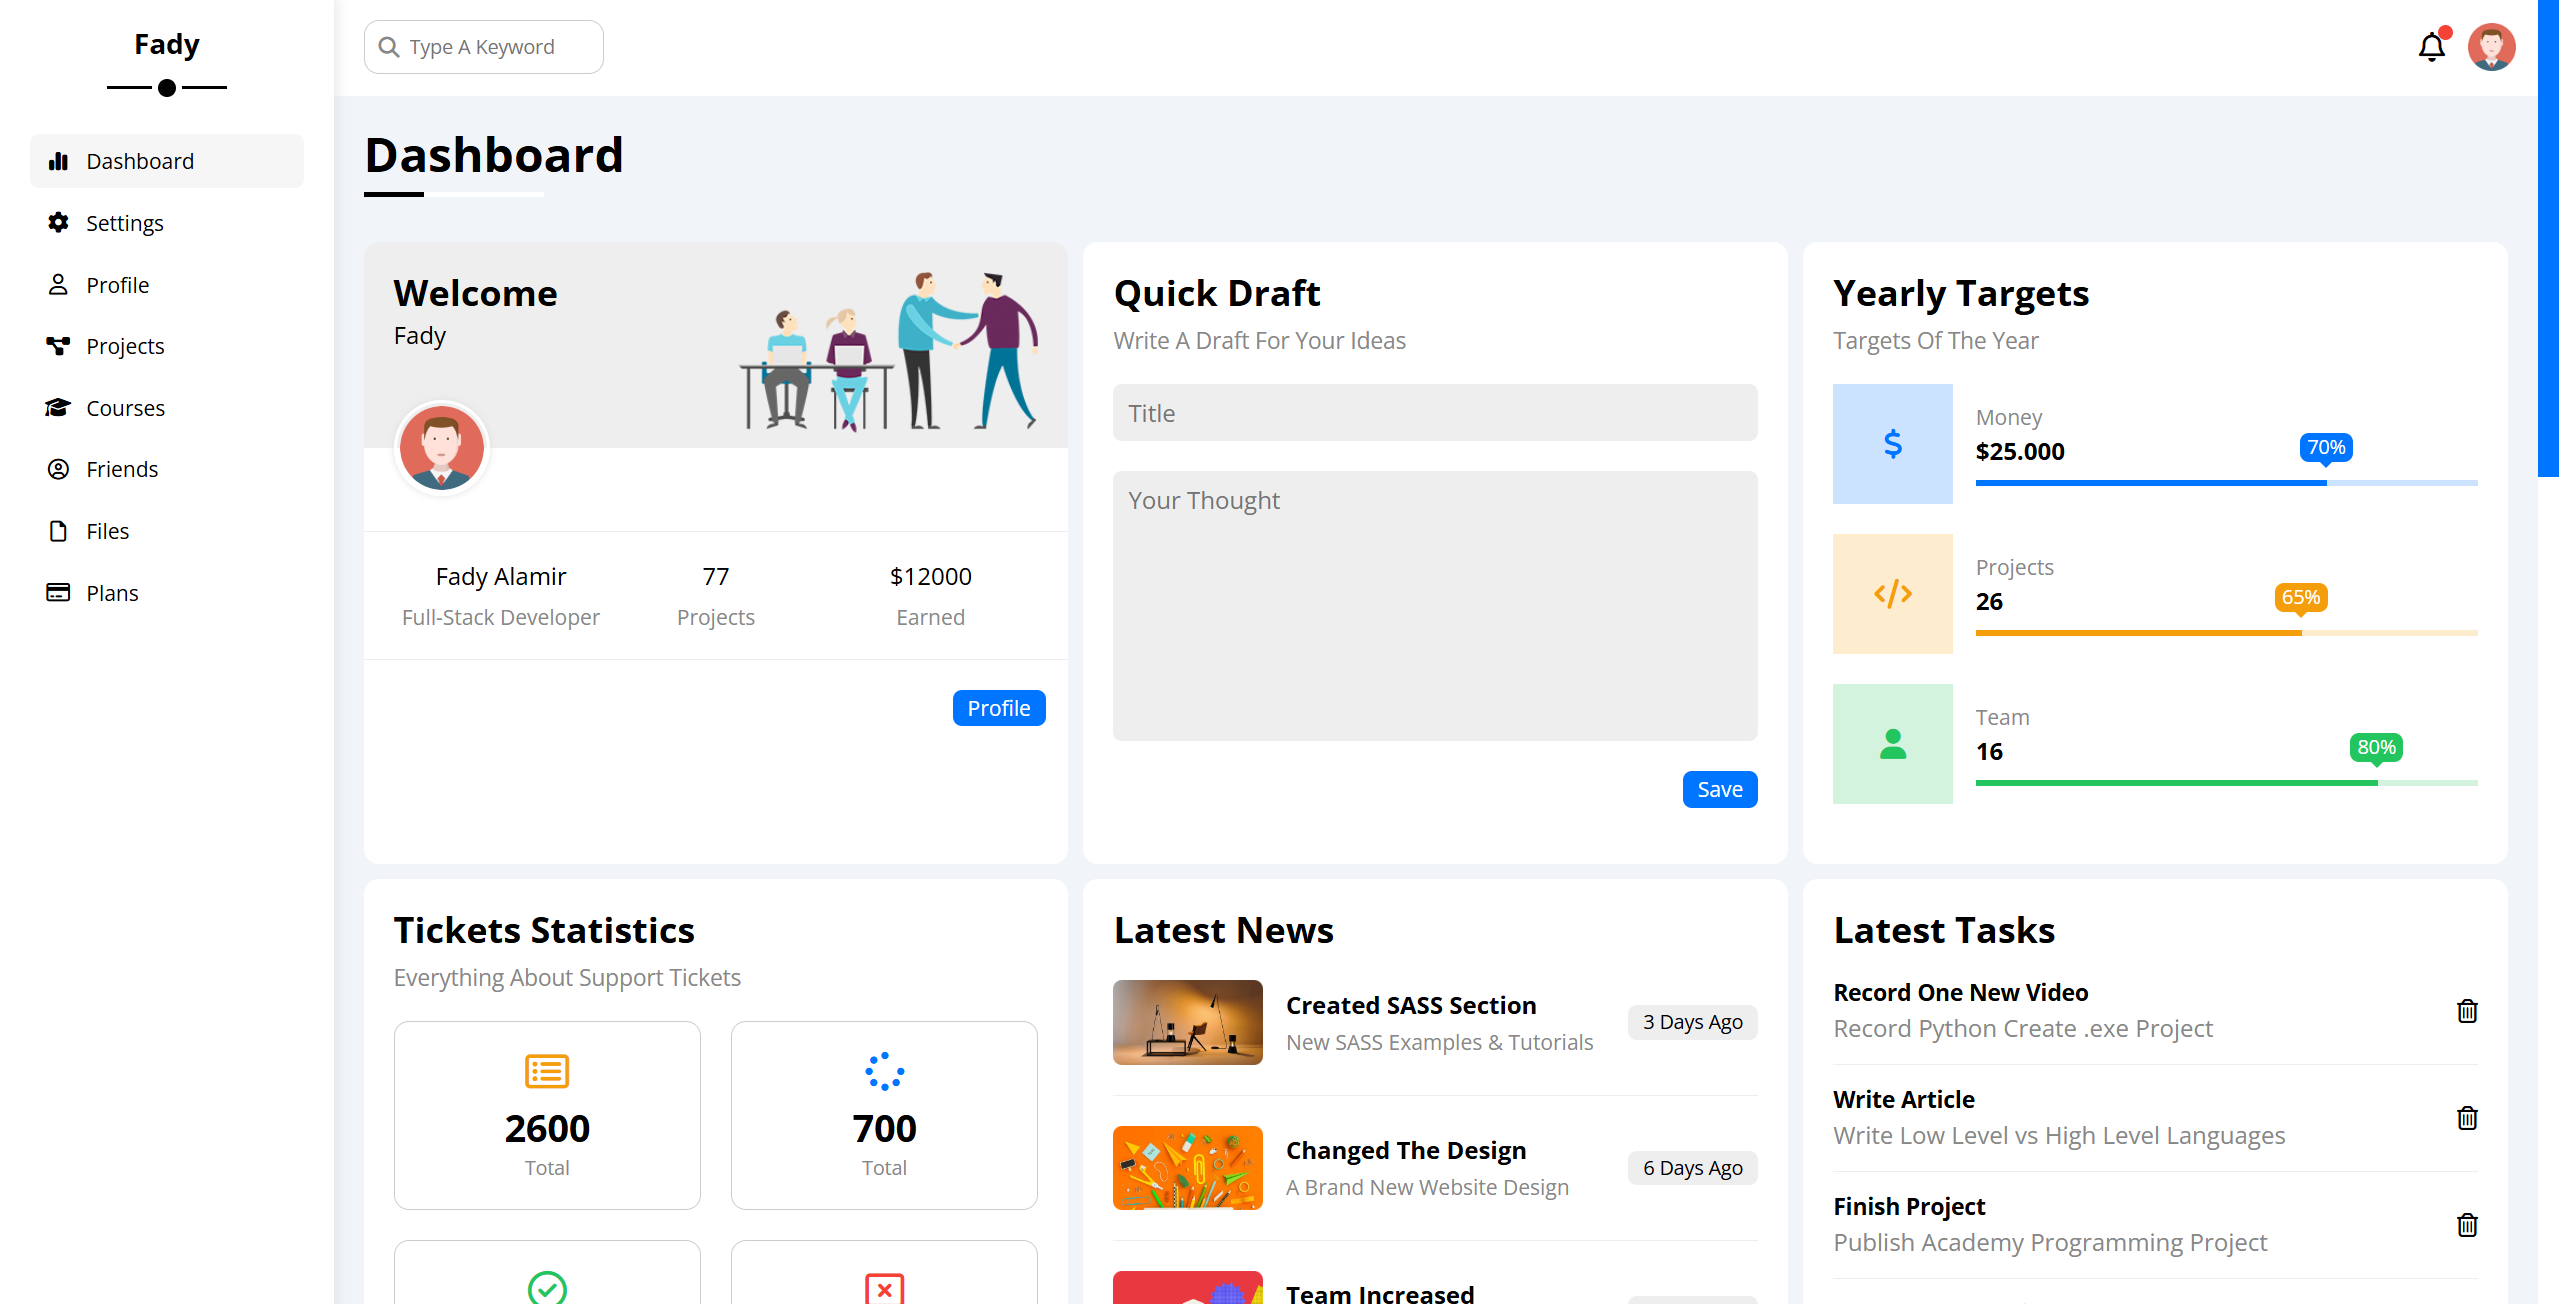The width and height of the screenshot is (2559, 1304).
Task: Click the green check circle ticket icon
Action: (x=547, y=1287)
